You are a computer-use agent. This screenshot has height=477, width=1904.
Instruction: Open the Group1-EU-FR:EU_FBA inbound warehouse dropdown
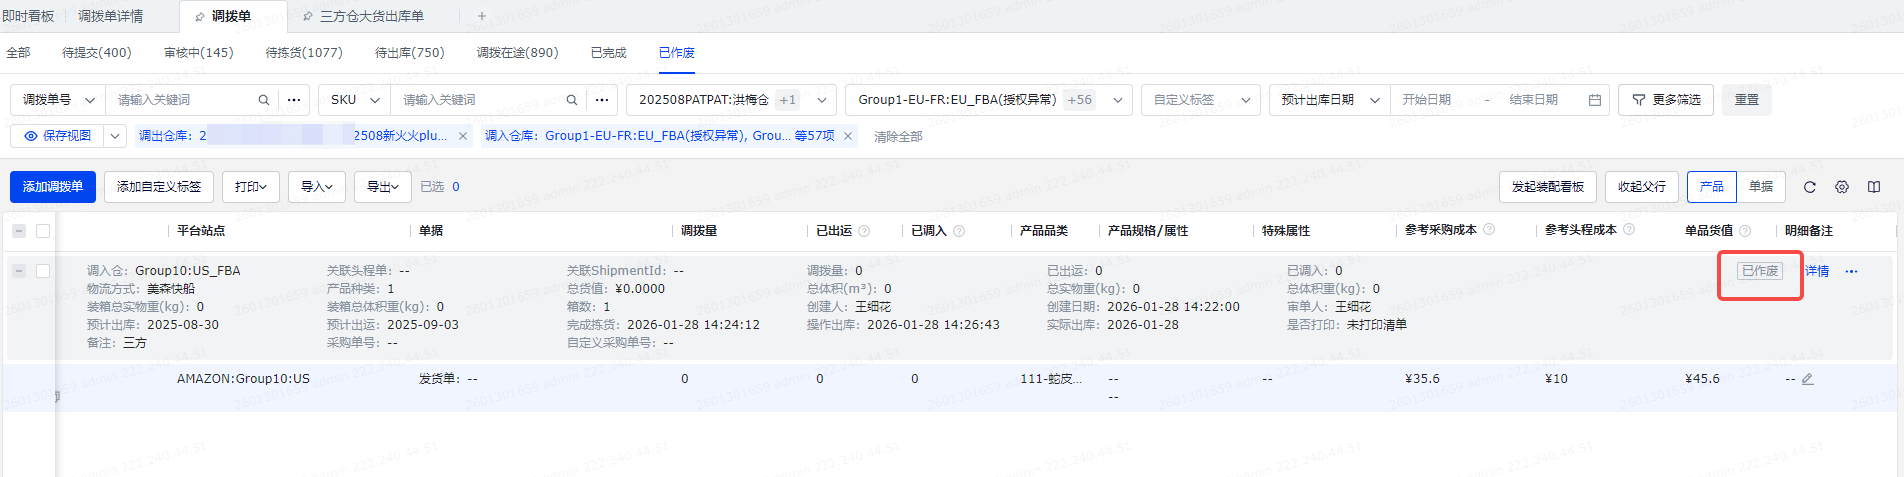tap(989, 100)
